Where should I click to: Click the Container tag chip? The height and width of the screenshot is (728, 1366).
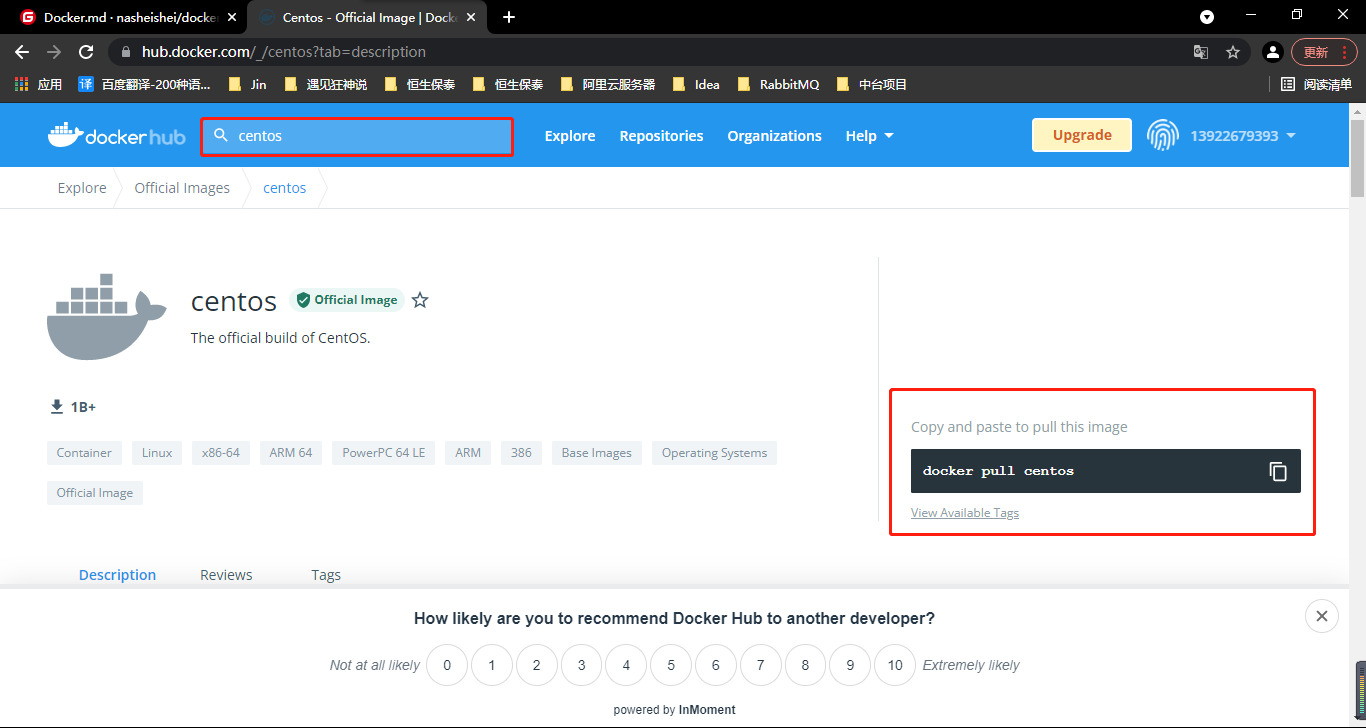(x=84, y=453)
